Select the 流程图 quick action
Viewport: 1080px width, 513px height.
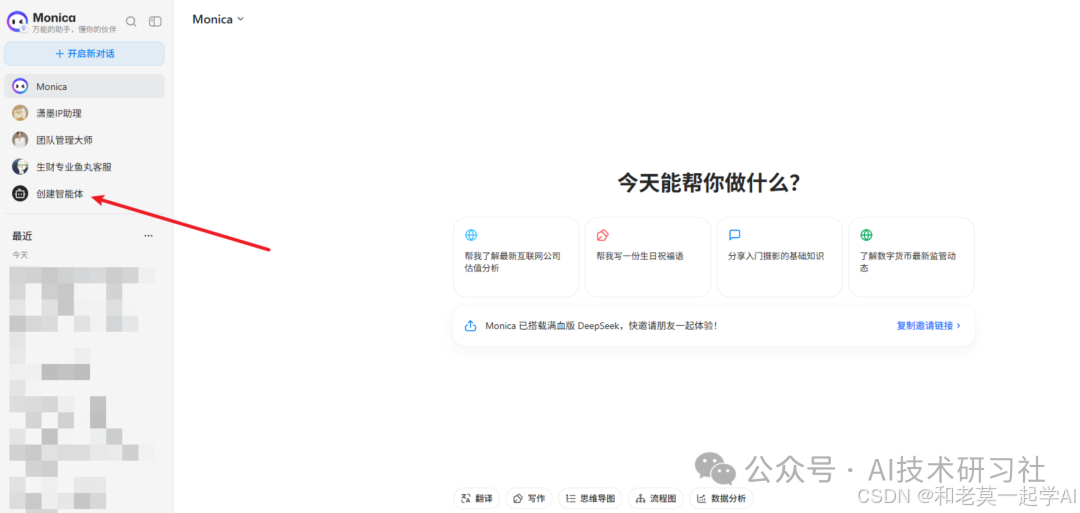656,499
